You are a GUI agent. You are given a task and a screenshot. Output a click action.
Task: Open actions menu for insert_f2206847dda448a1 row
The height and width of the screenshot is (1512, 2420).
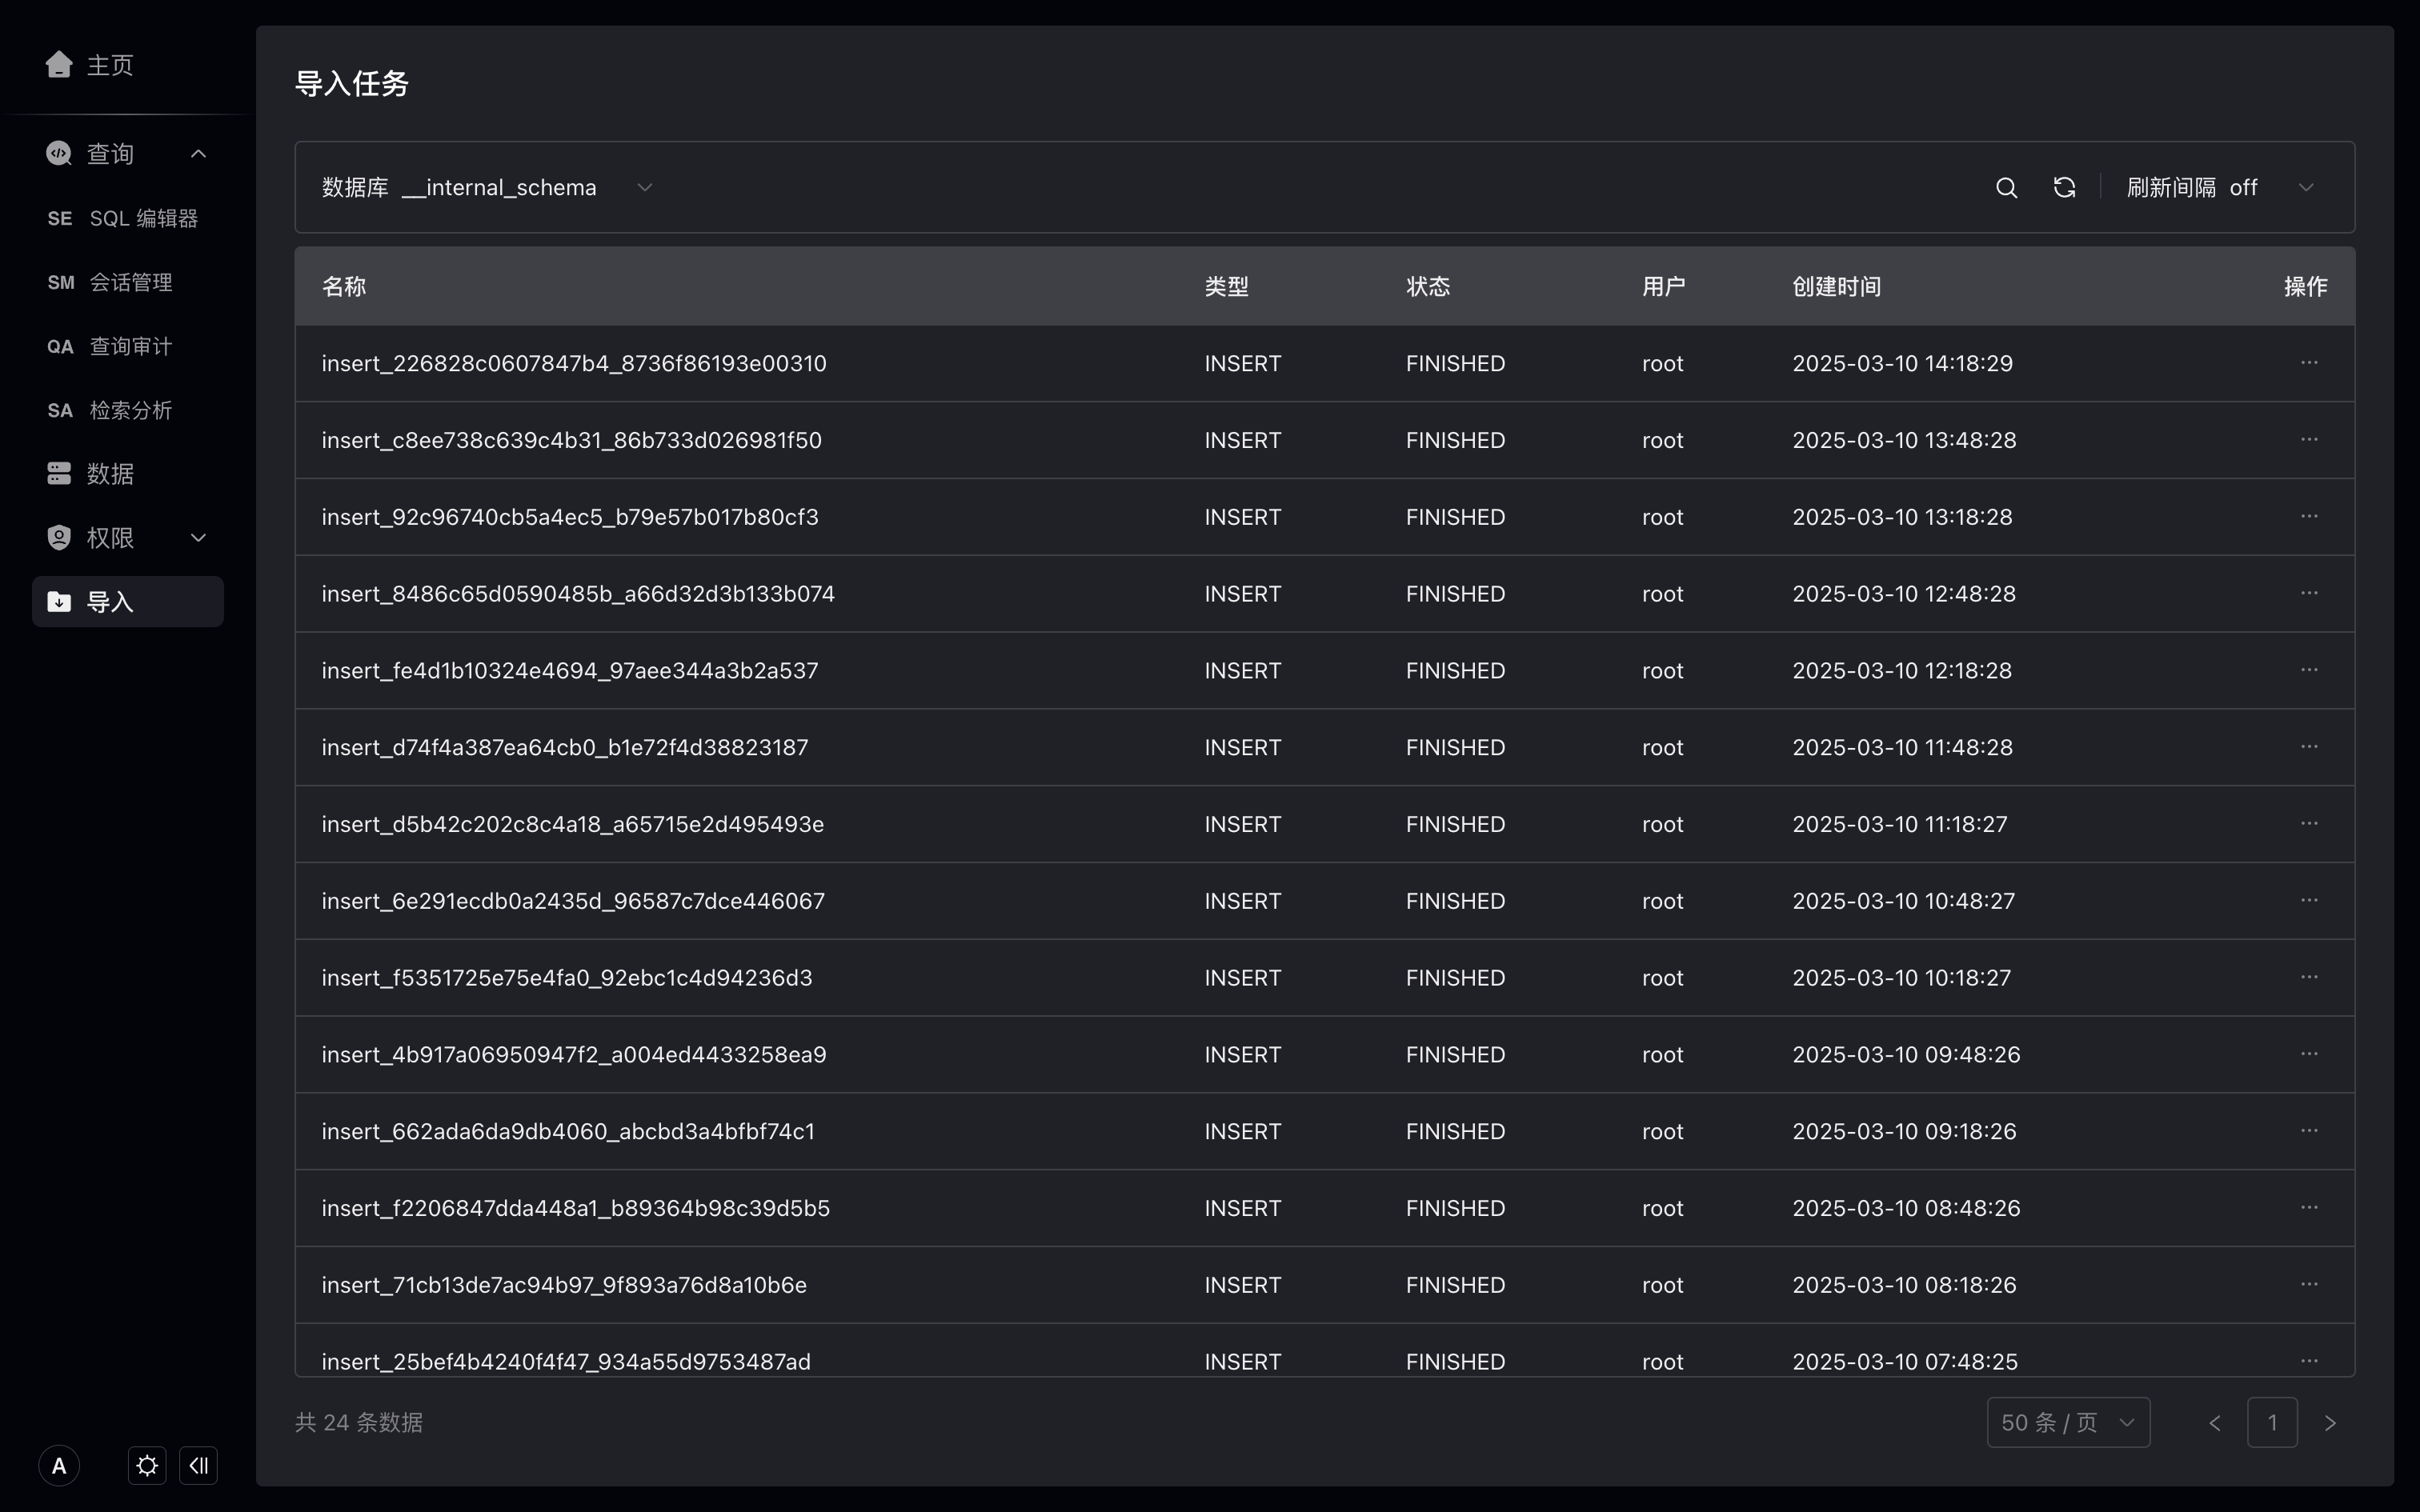[x=2308, y=1207]
